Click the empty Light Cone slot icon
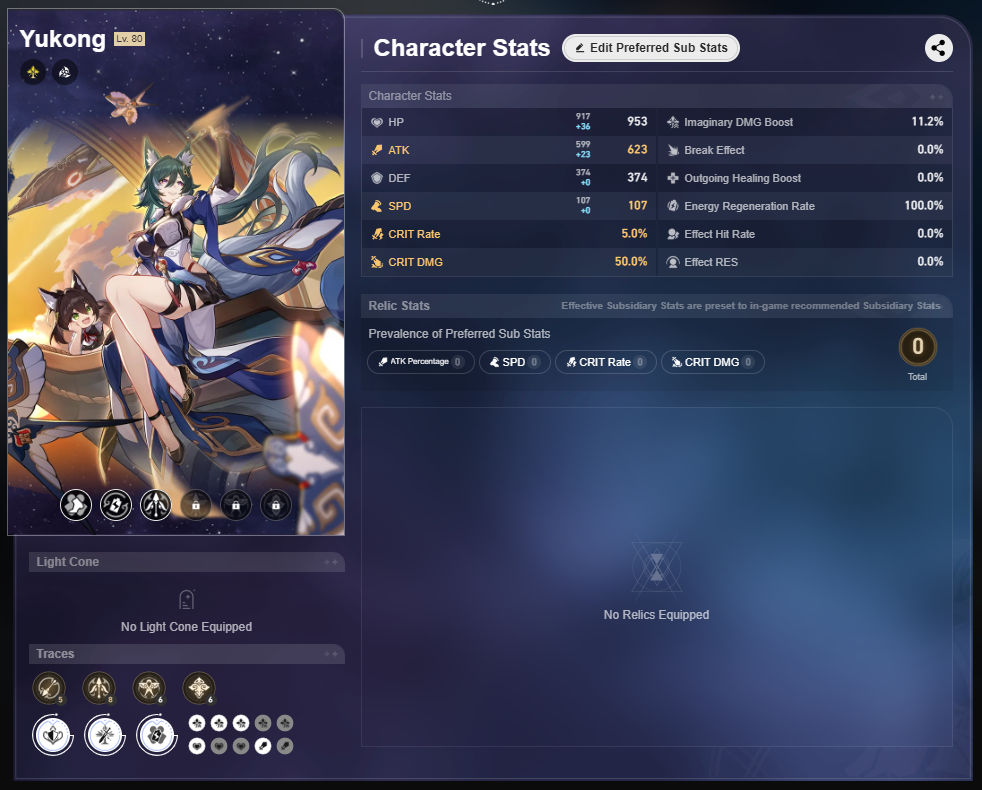This screenshot has width=982, height=790. [x=187, y=600]
